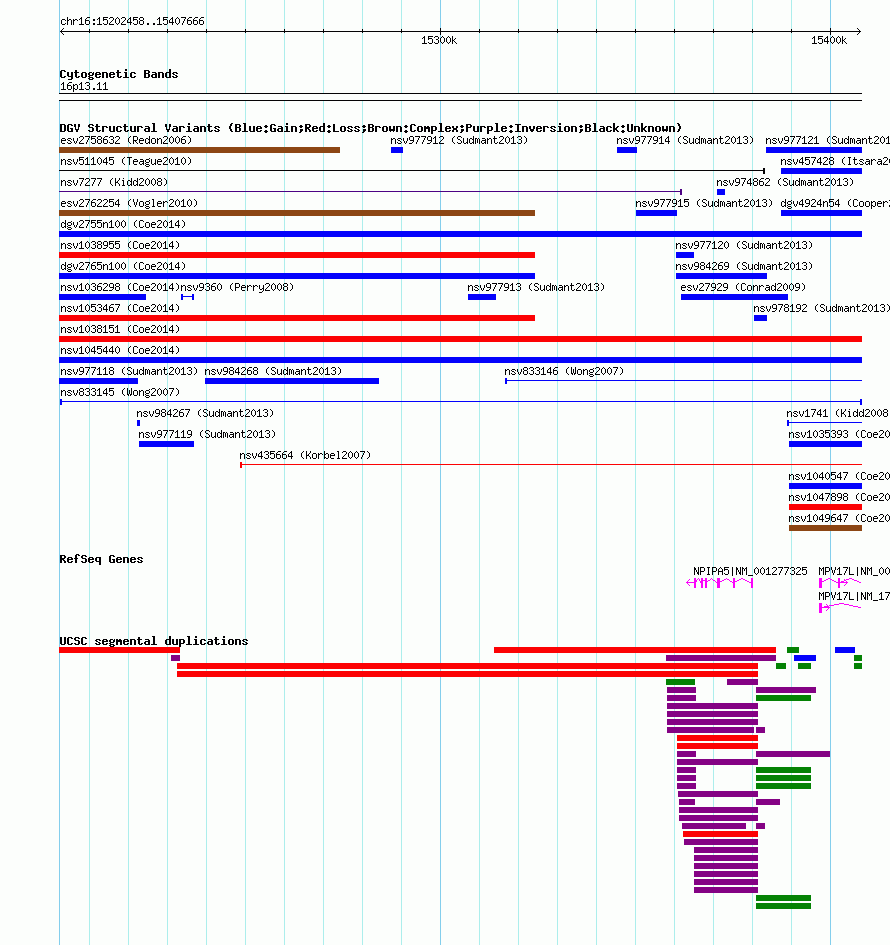This screenshot has height=945, width=890.
Task: Click the RefSeq Genes track title
Action: (x=101, y=559)
